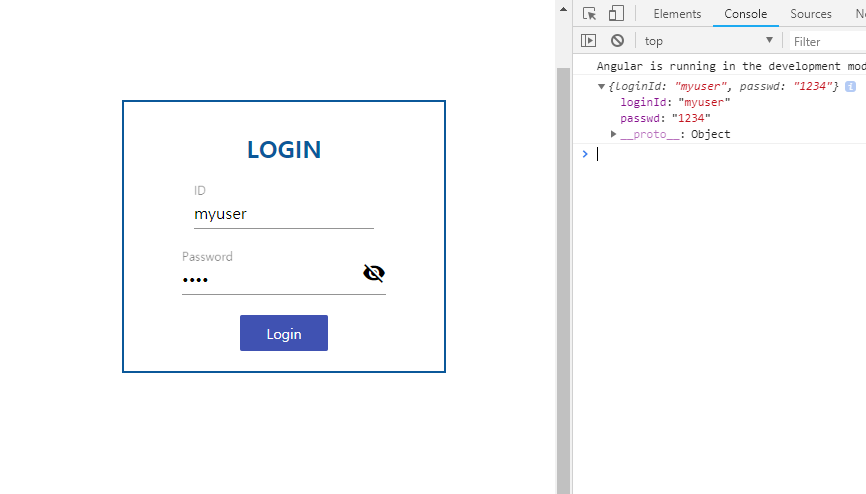Screen dimensions: 866x494
Task: Click the page vertical scrollbar thumb
Action: coord(563,281)
